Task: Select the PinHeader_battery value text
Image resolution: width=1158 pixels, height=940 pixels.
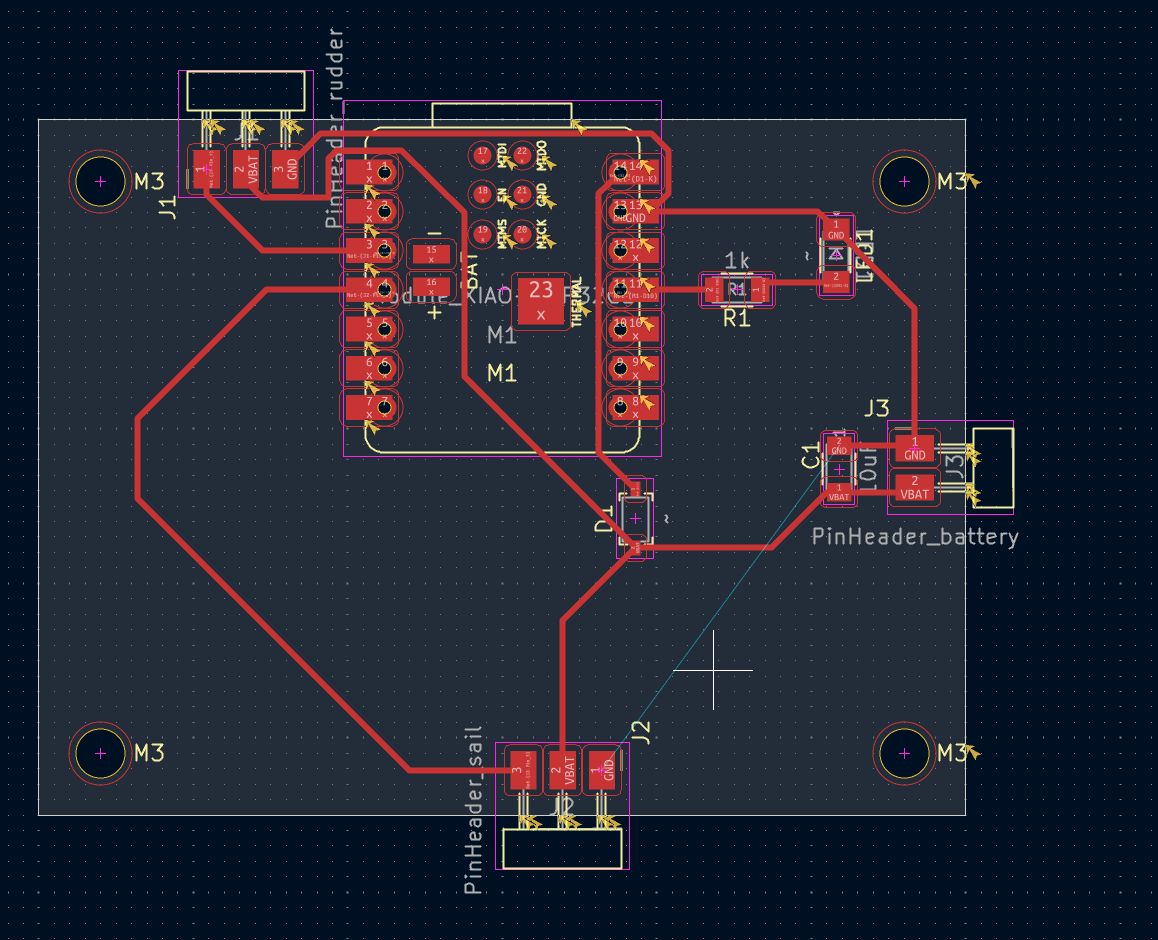Action: 915,537
